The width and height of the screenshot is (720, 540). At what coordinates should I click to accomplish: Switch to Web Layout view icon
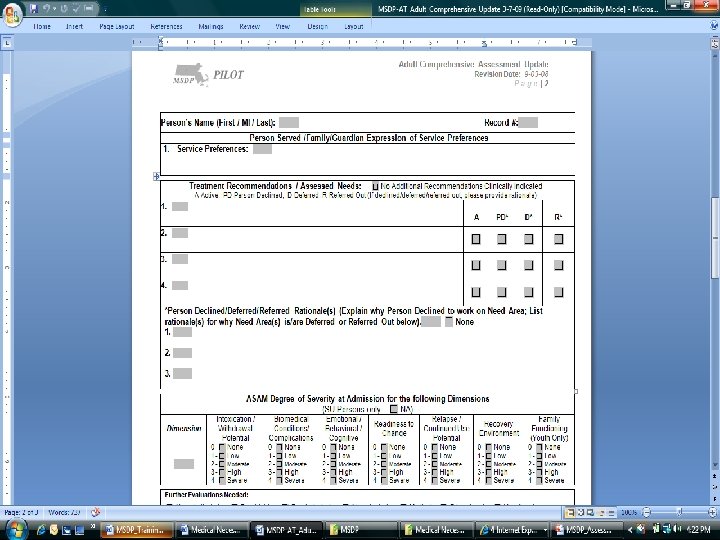pyautogui.click(x=591, y=512)
